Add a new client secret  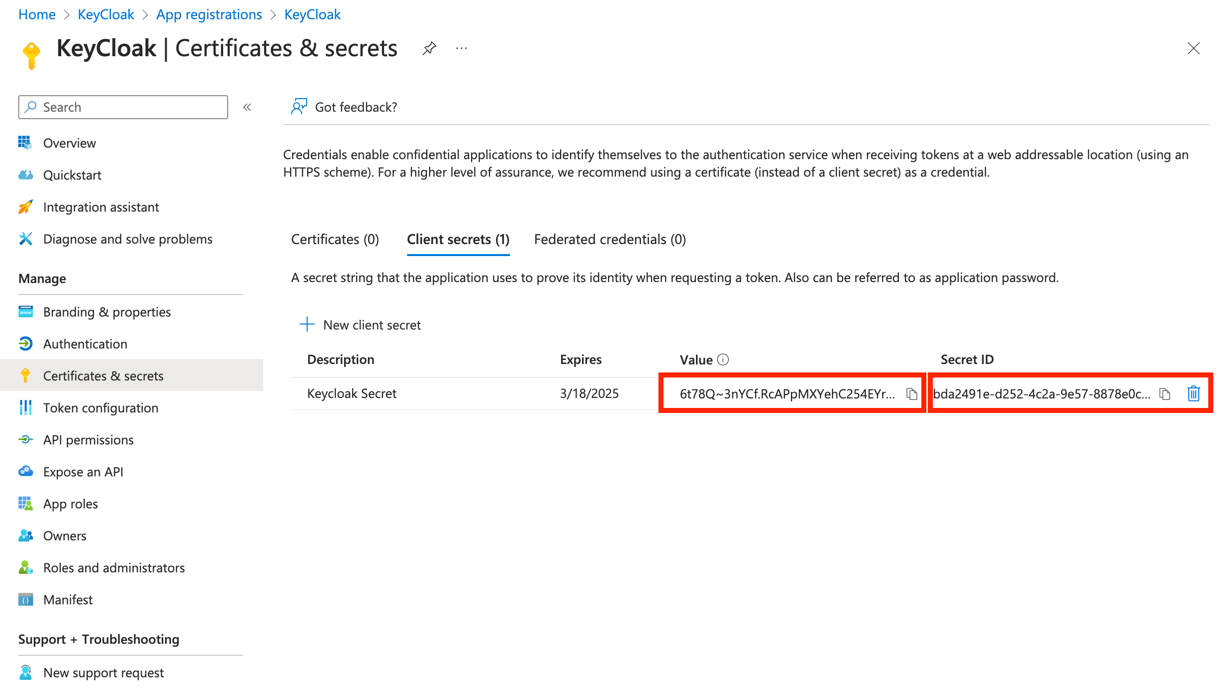coord(360,325)
